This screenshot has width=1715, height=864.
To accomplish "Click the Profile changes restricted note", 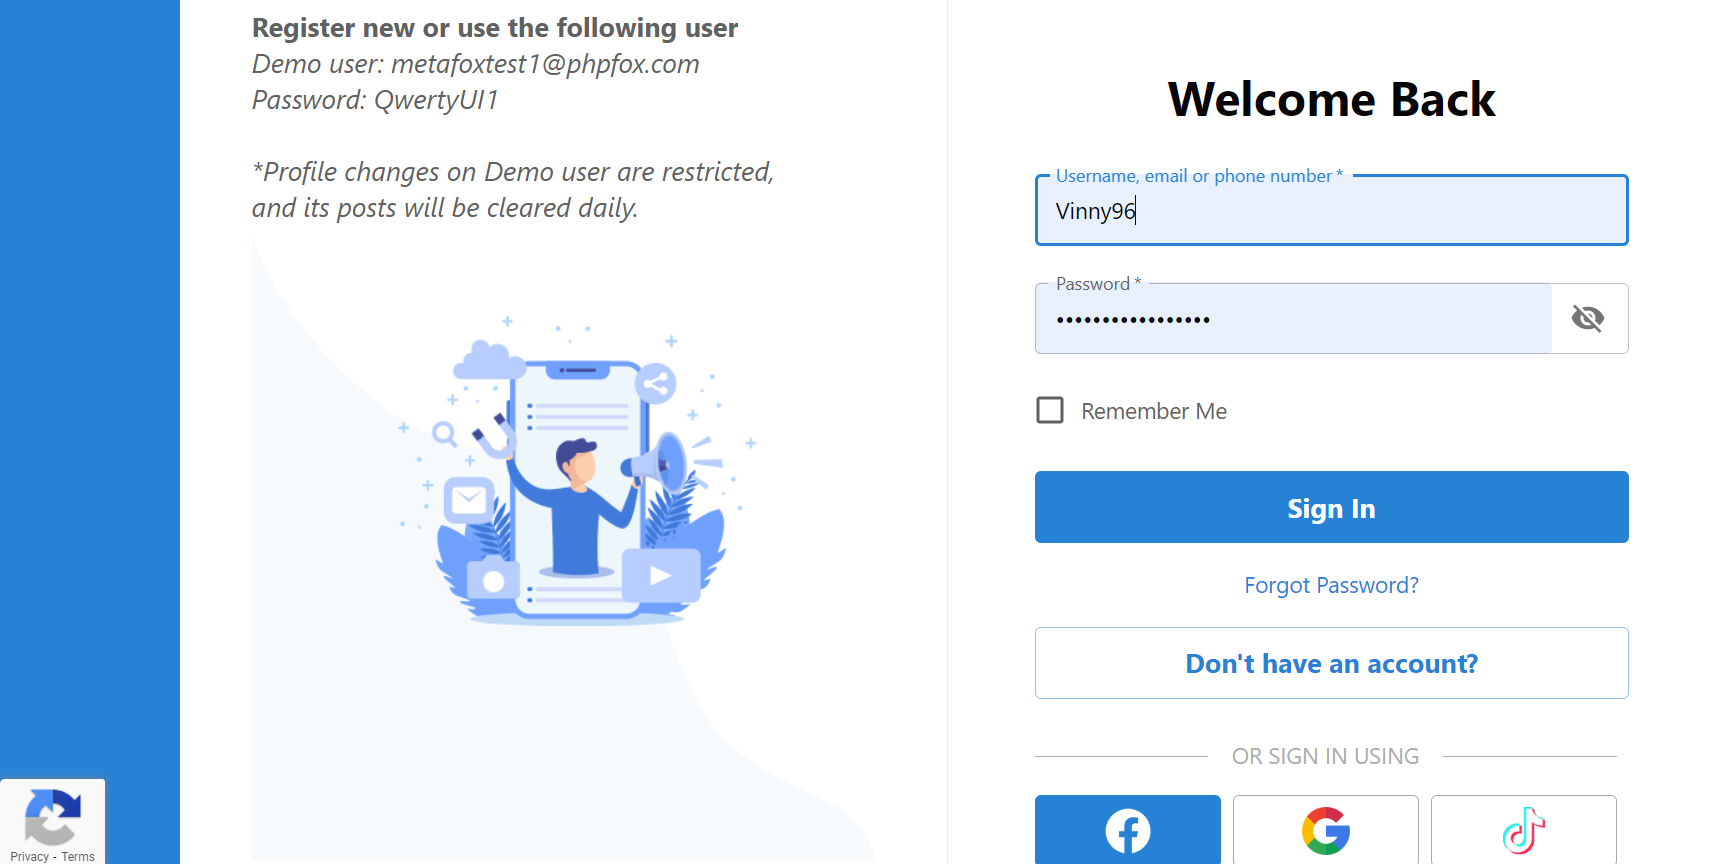I will (x=512, y=190).
